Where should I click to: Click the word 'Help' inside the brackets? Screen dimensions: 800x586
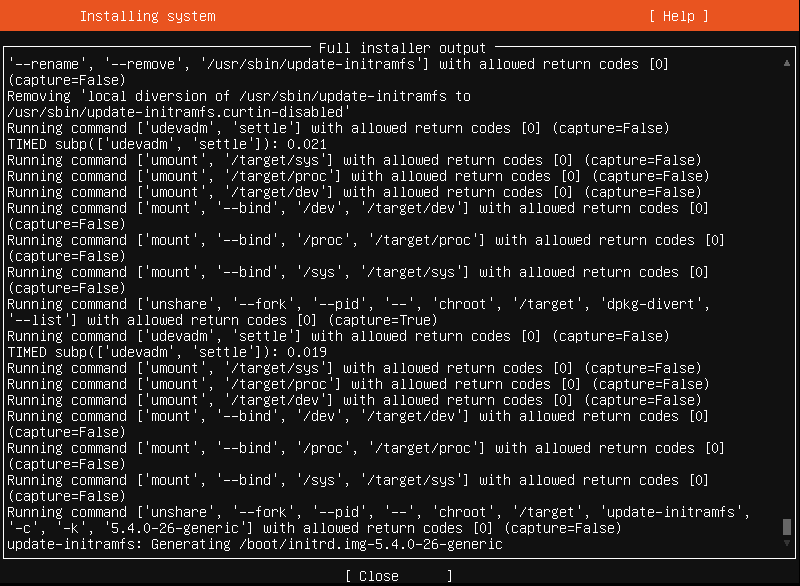679,16
